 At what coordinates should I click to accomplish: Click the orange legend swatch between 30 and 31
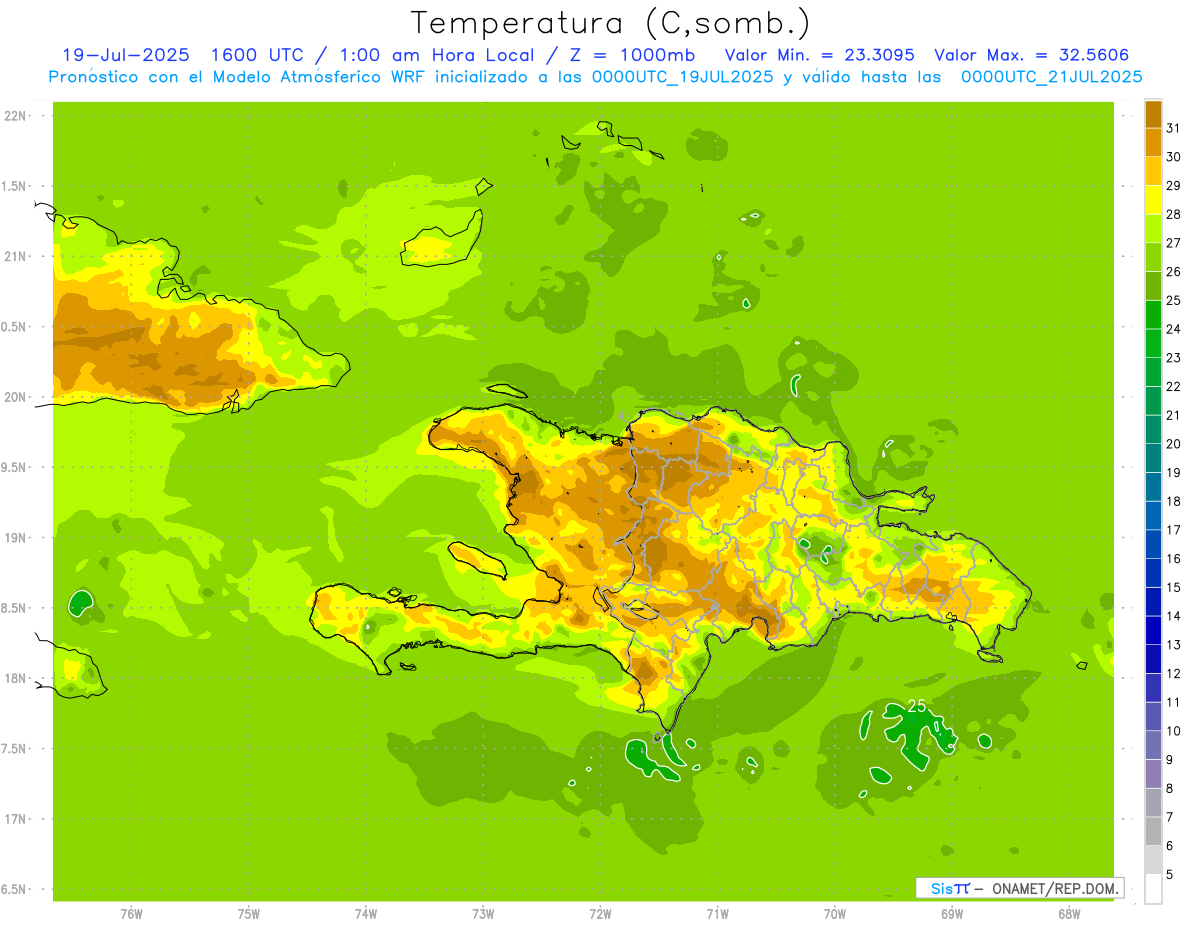tap(1153, 142)
